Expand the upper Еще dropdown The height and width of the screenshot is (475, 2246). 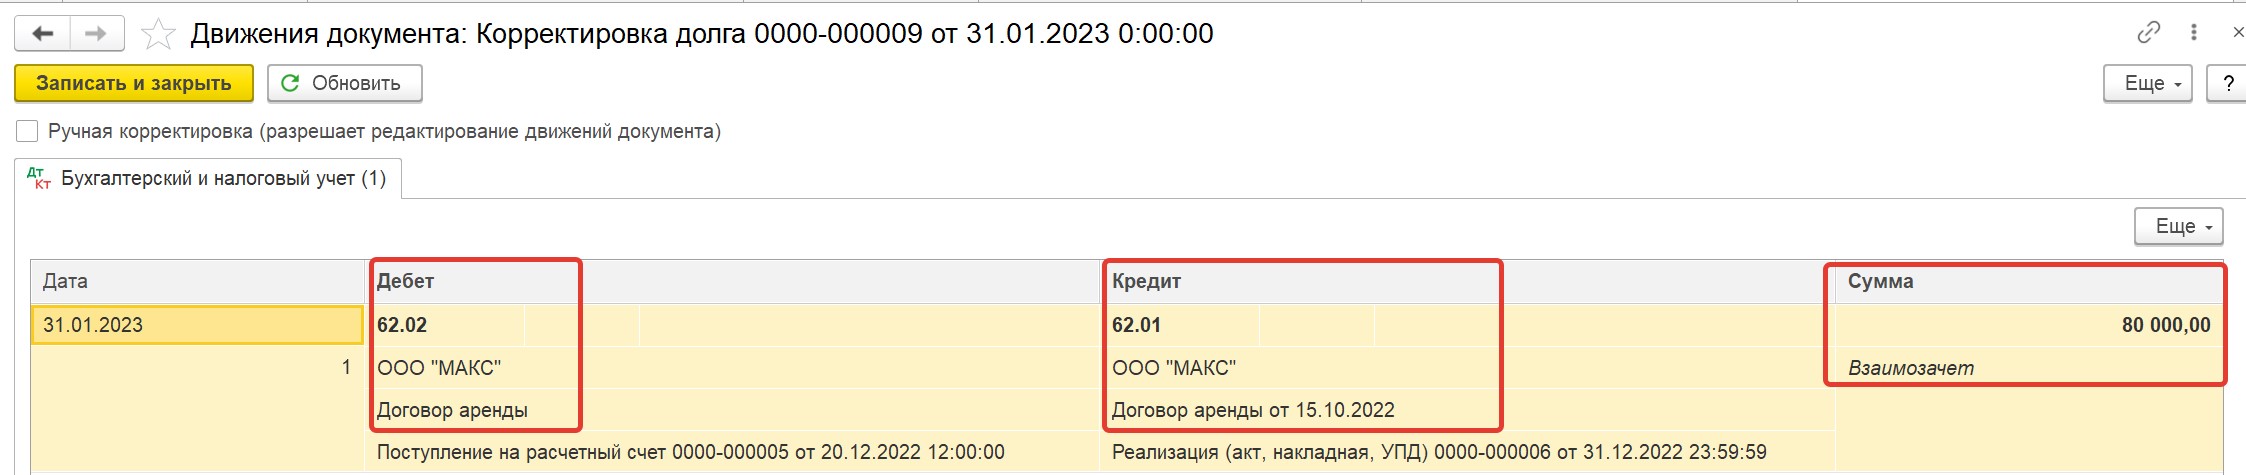pyautogui.click(x=2147, y=83)
